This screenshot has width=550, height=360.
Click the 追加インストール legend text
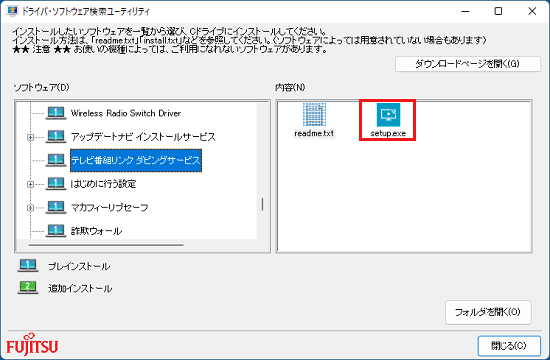(x=80, y=288)
